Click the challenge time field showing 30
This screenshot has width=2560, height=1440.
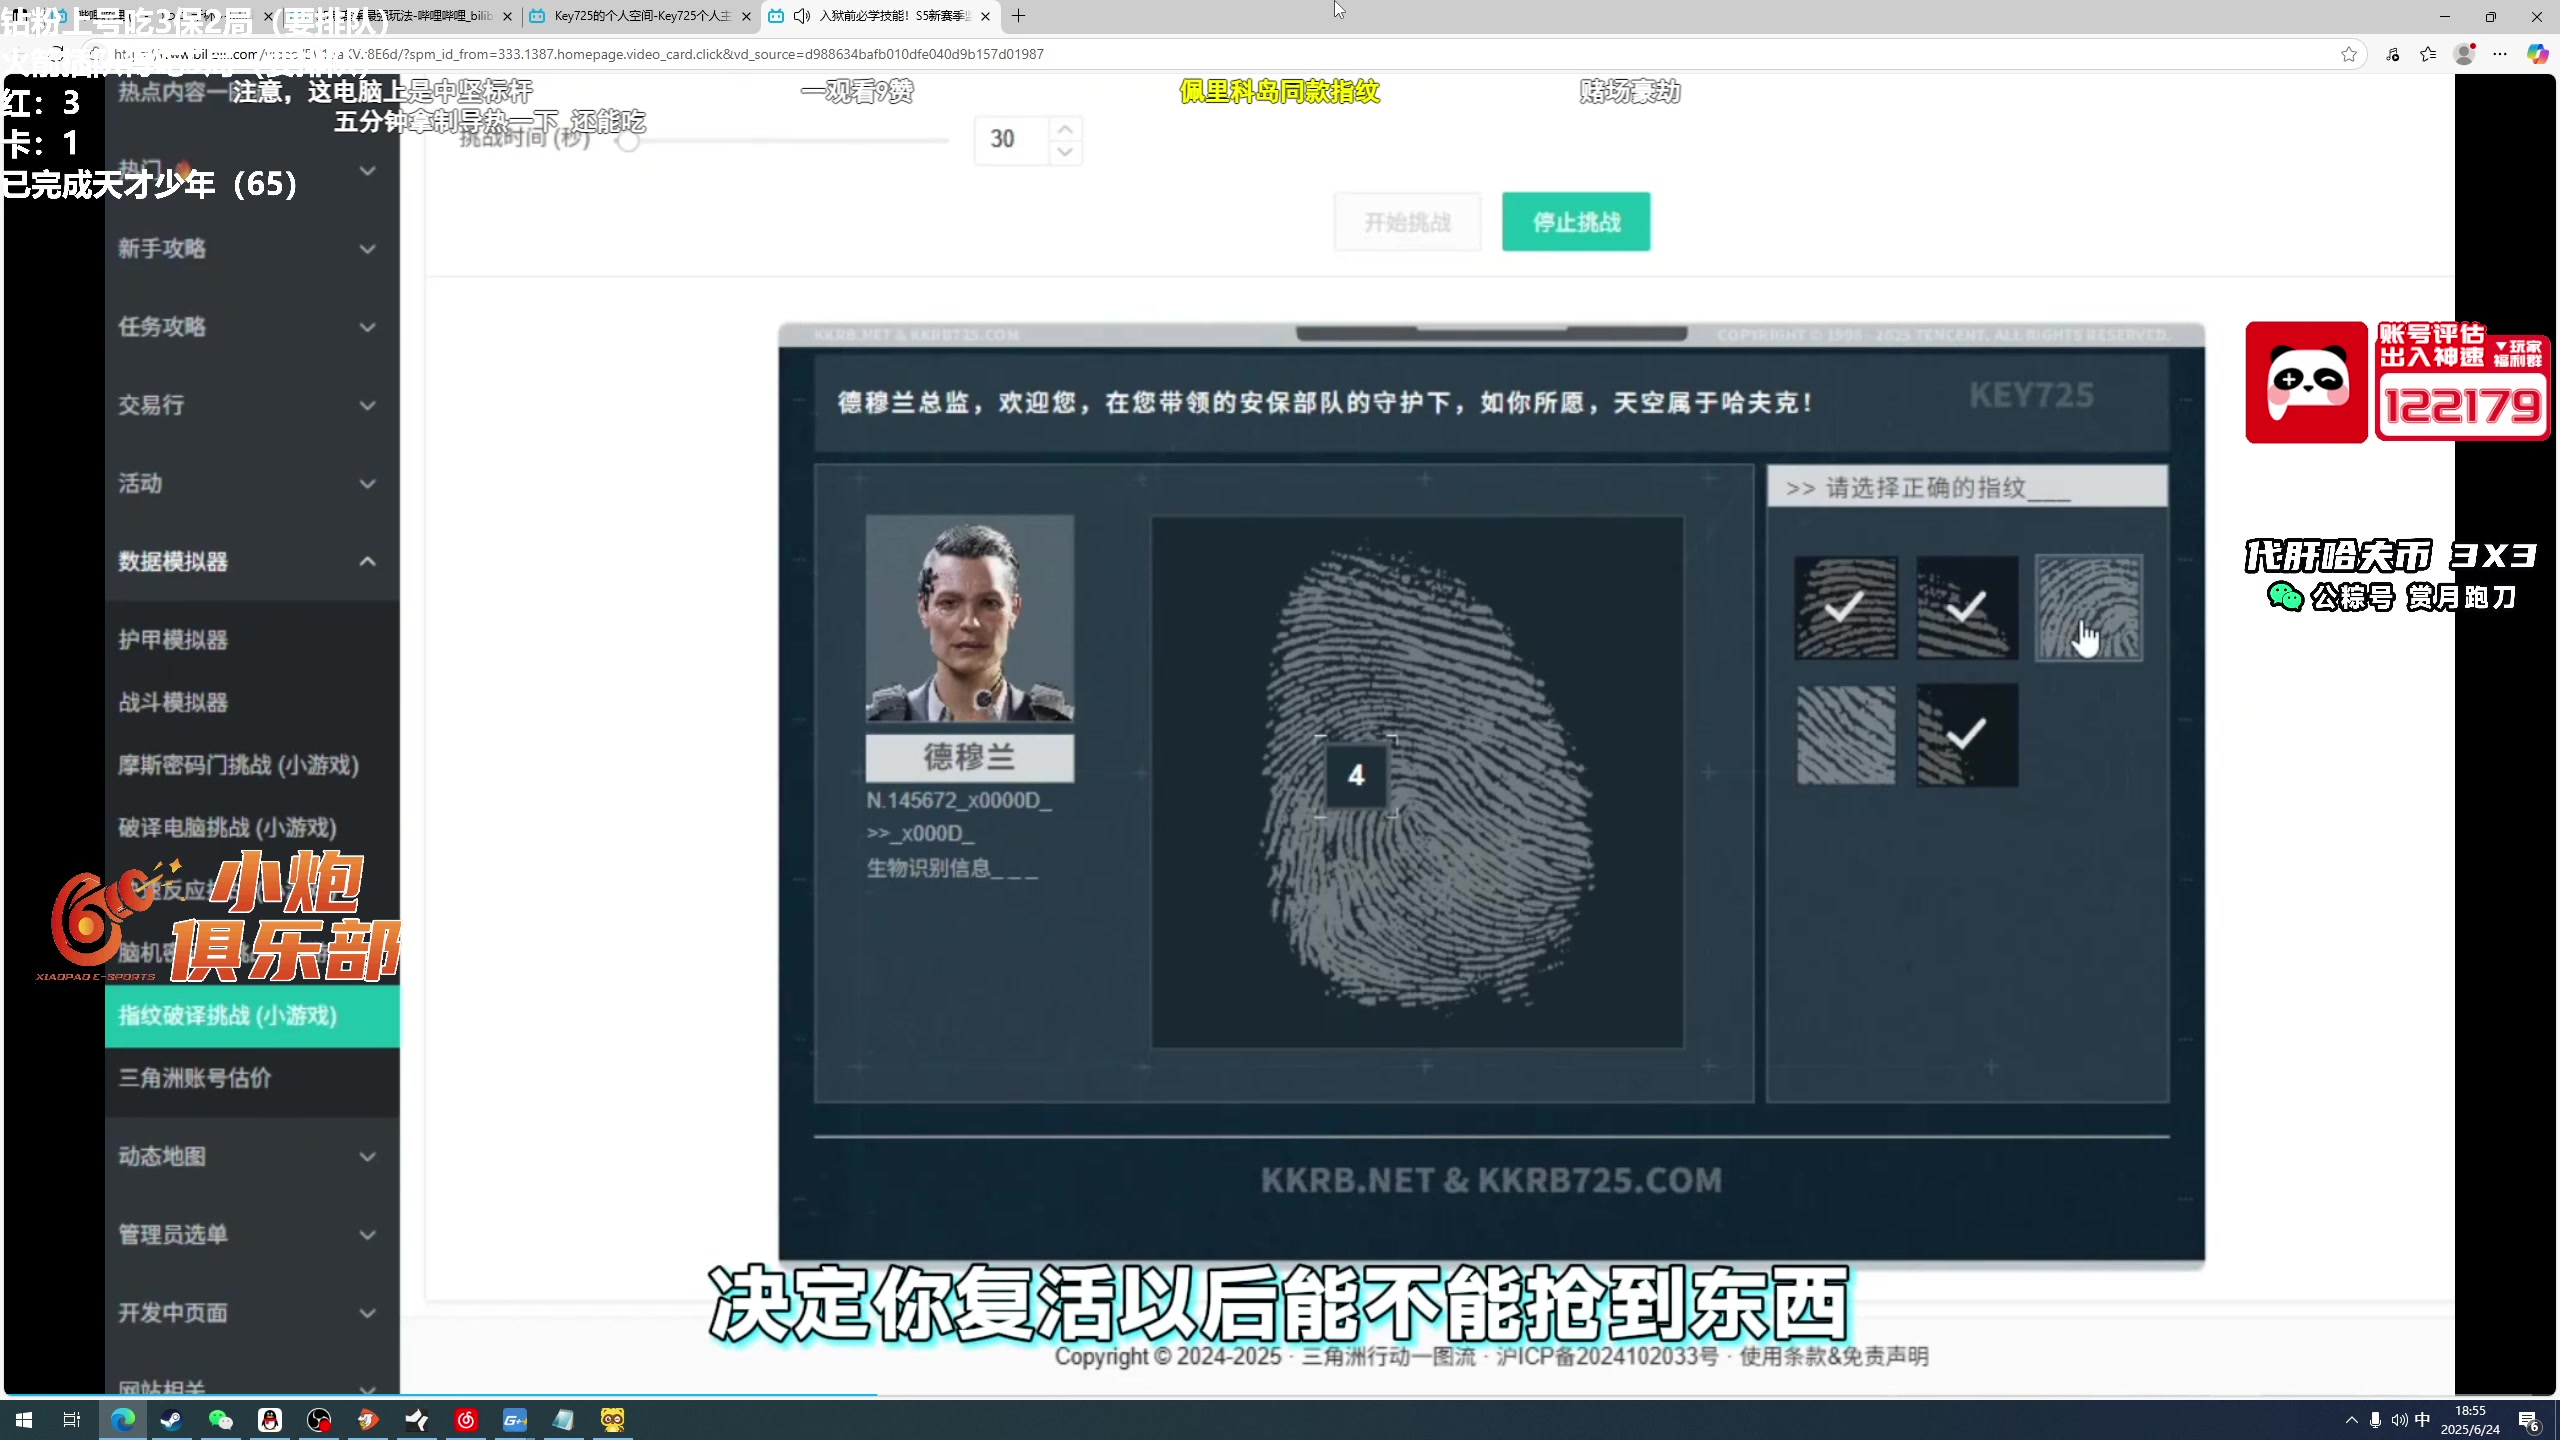1012,140
